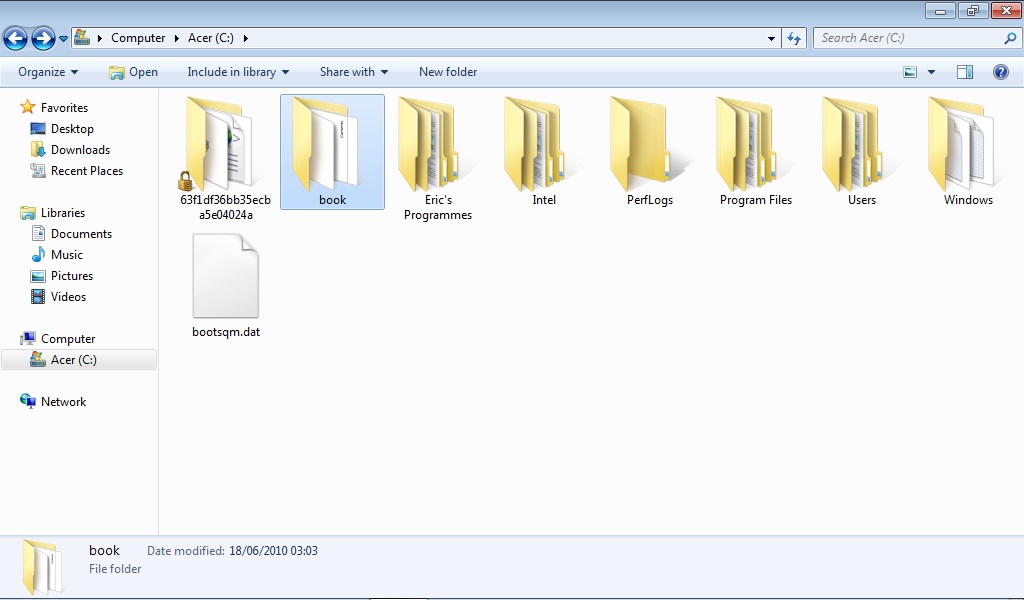Navigate to Computer via the breadcrumb

coord(138,37)
